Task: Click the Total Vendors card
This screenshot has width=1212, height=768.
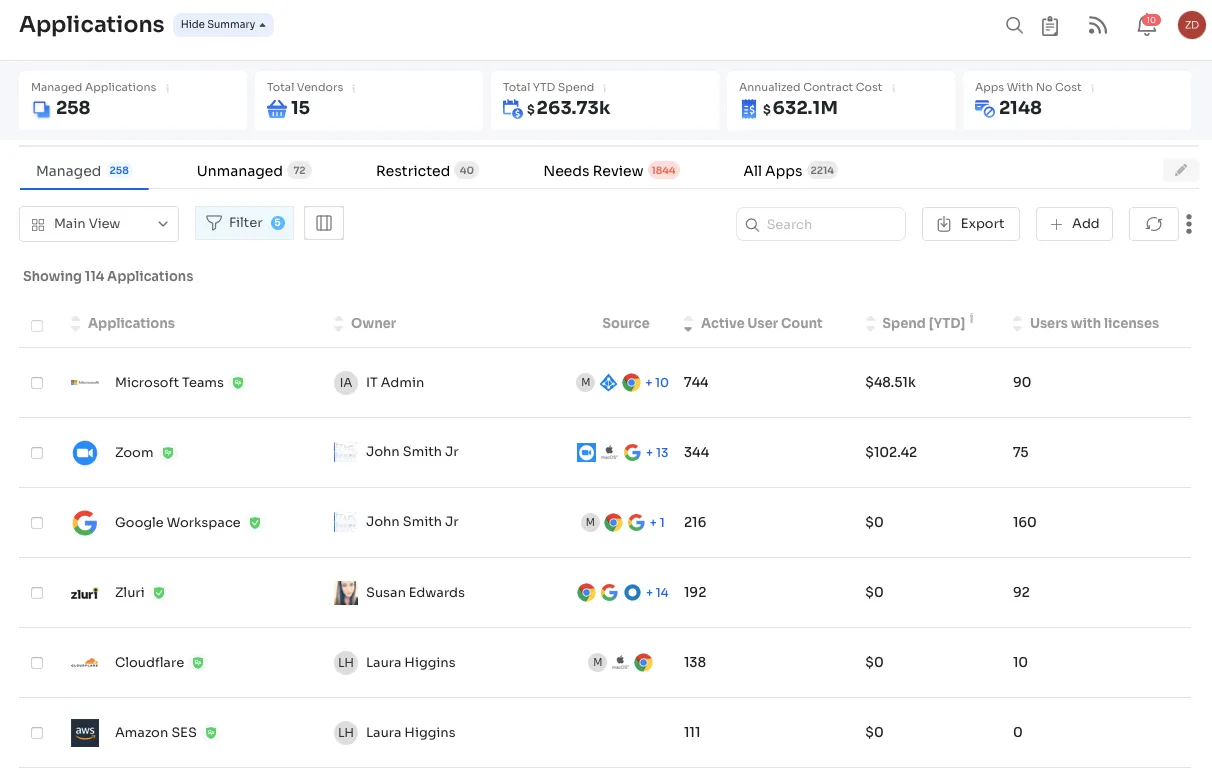Action: pyautogui.click(x=368, y=100)
